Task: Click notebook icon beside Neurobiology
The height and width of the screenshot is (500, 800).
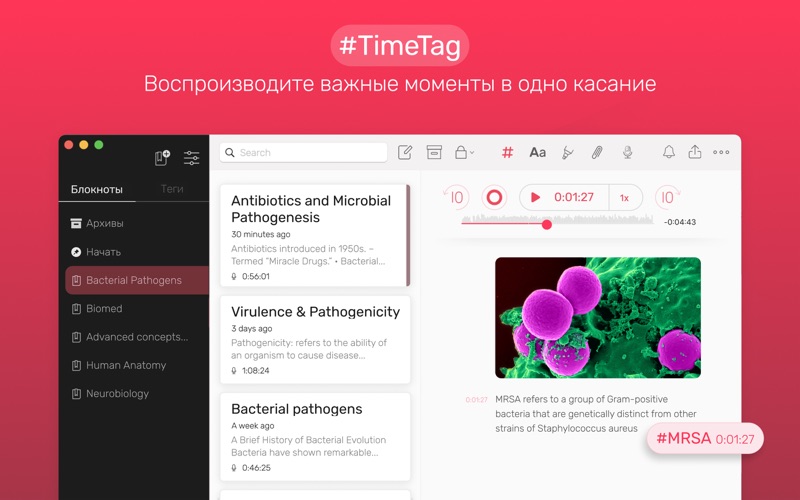Action: click(x=76, y=393)
